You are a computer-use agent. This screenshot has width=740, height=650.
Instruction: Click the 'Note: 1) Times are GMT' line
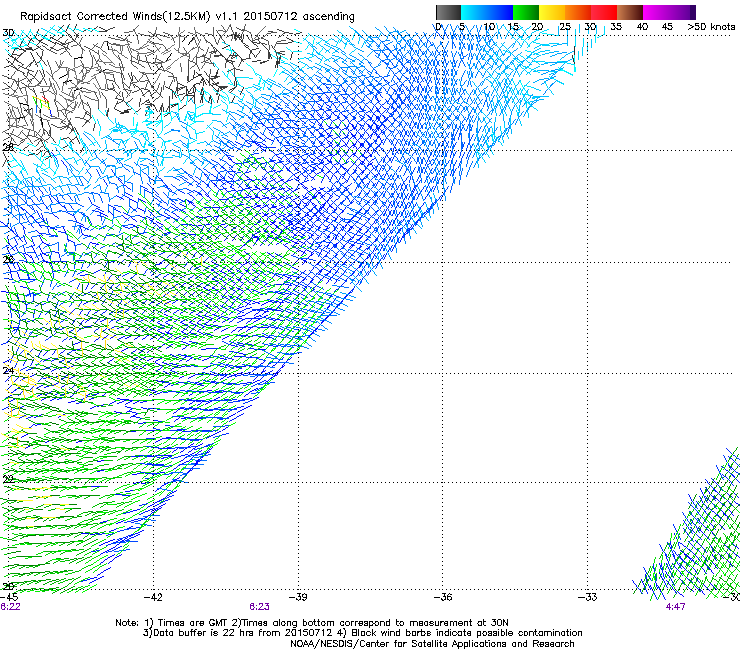click(x=312, y=623)
